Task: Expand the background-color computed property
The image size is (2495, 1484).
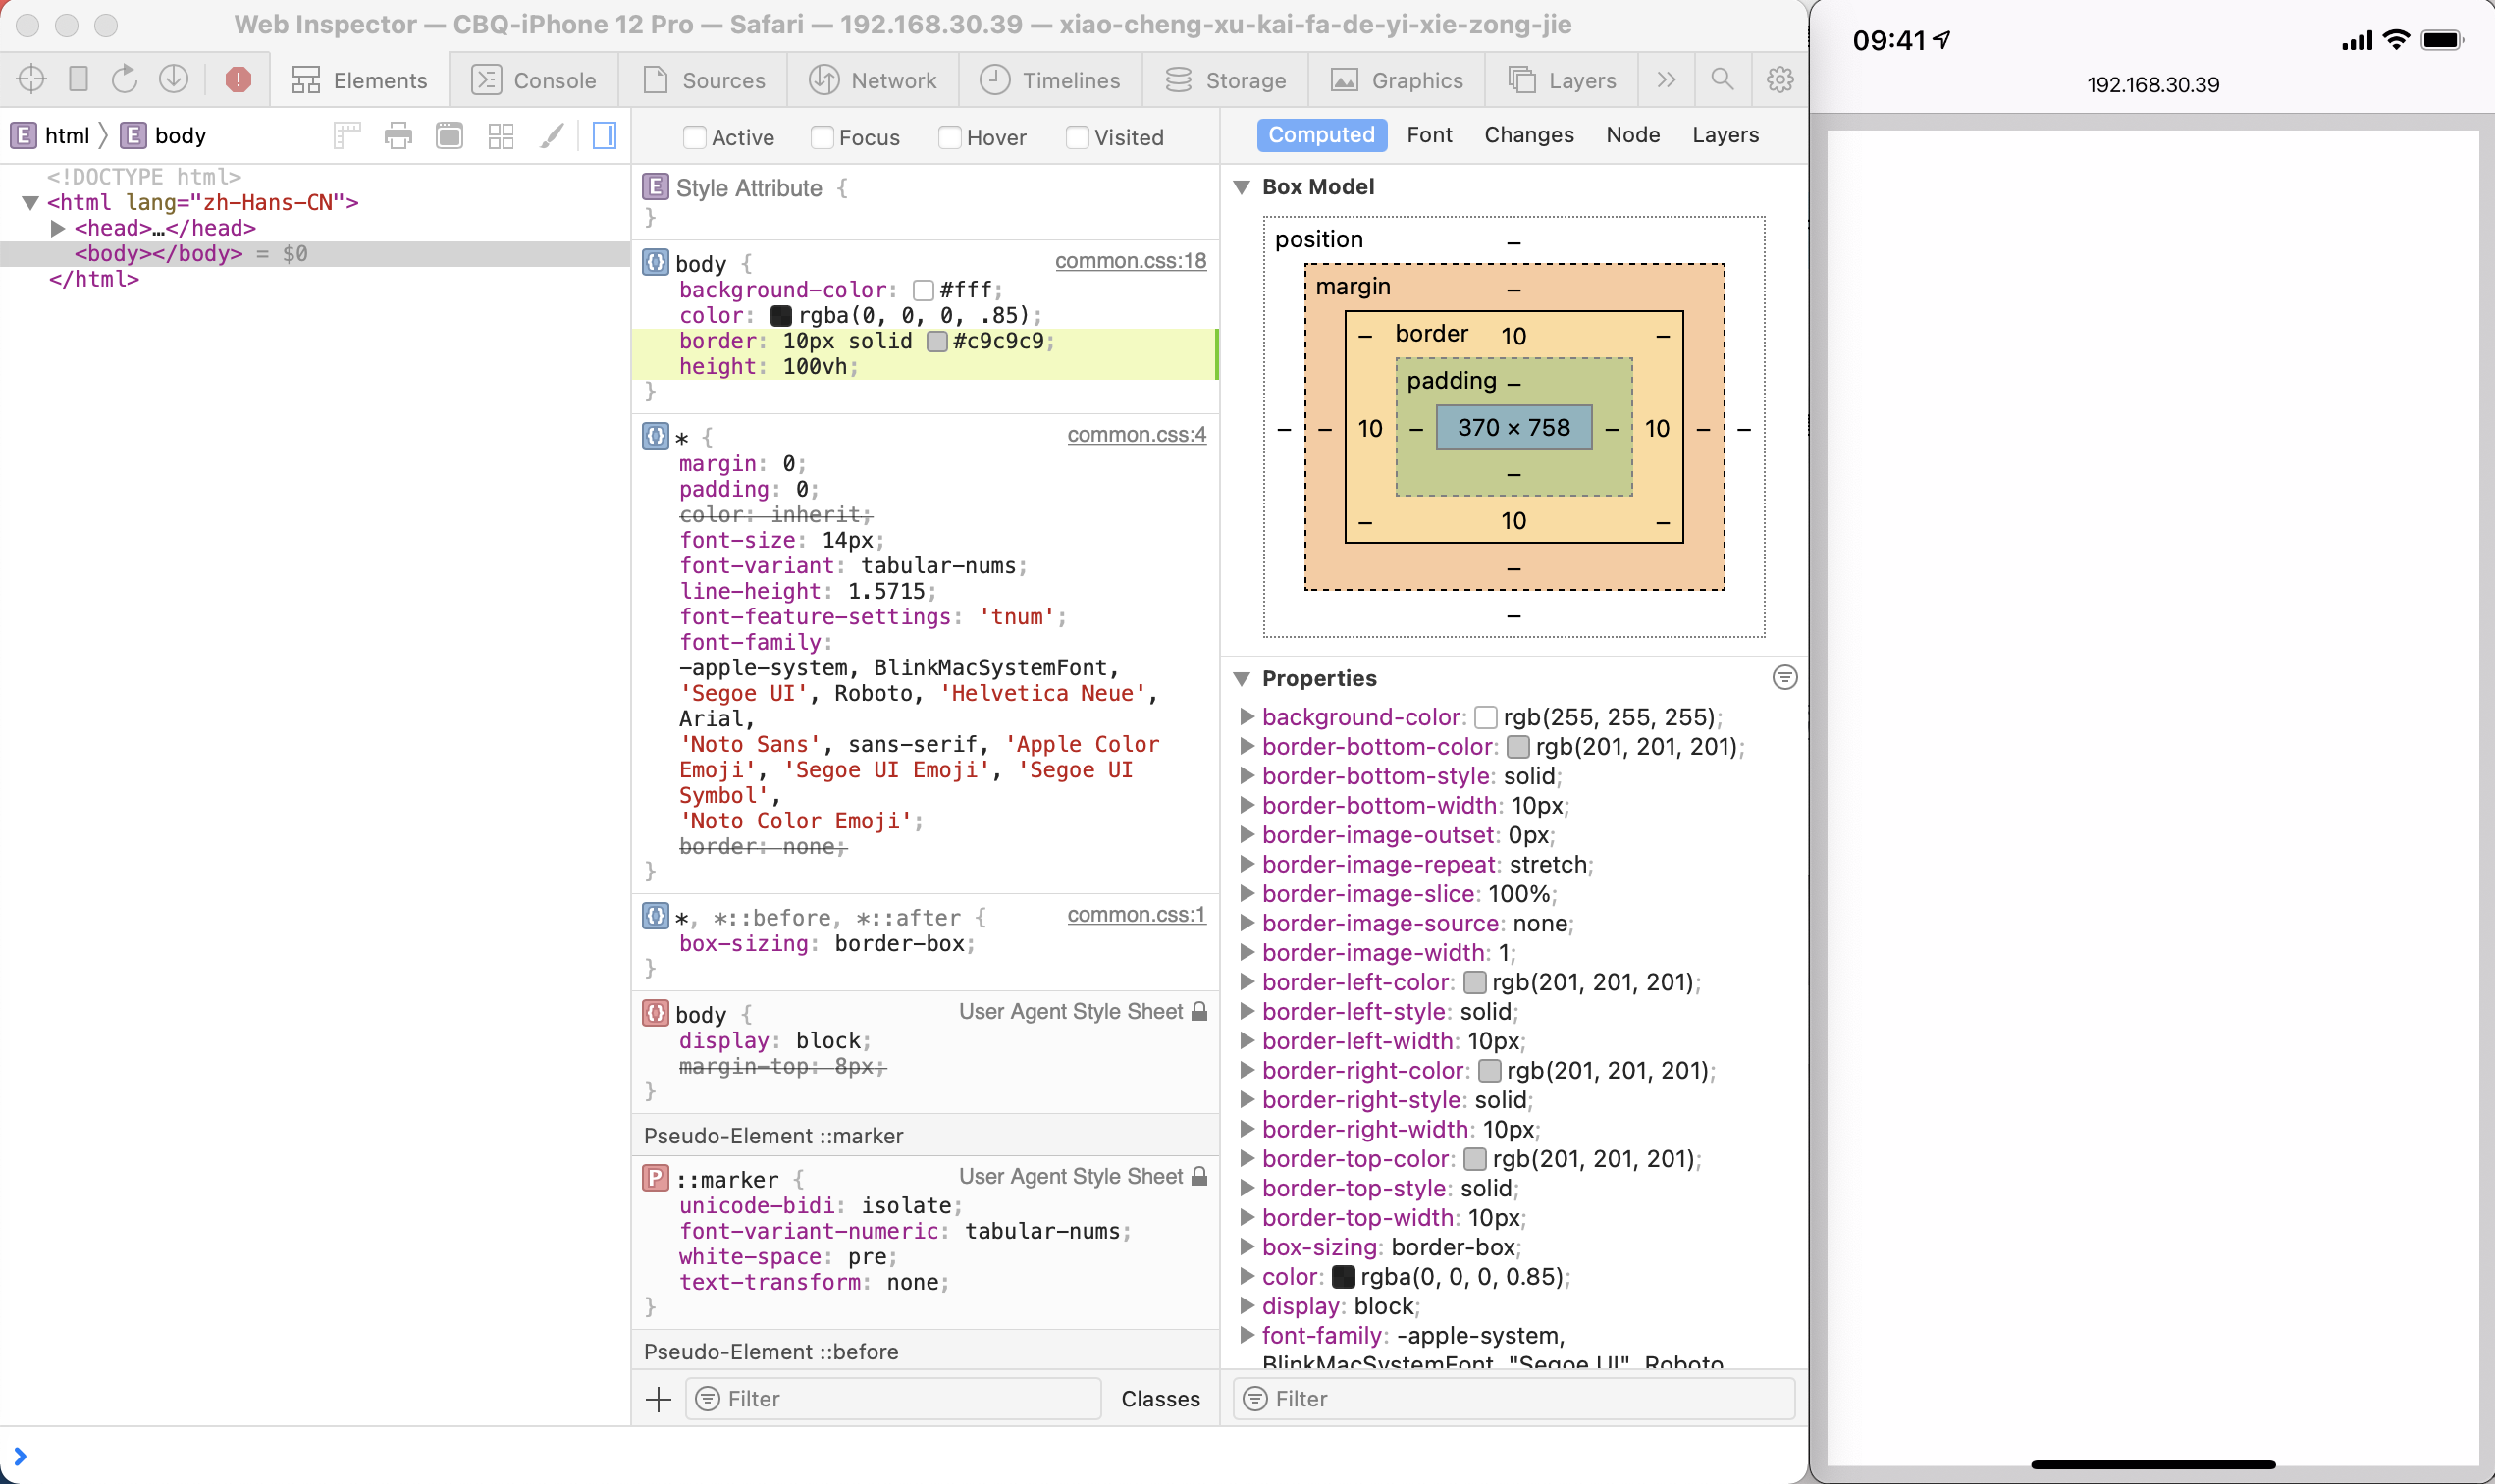Action: (x=1247, y=717)
